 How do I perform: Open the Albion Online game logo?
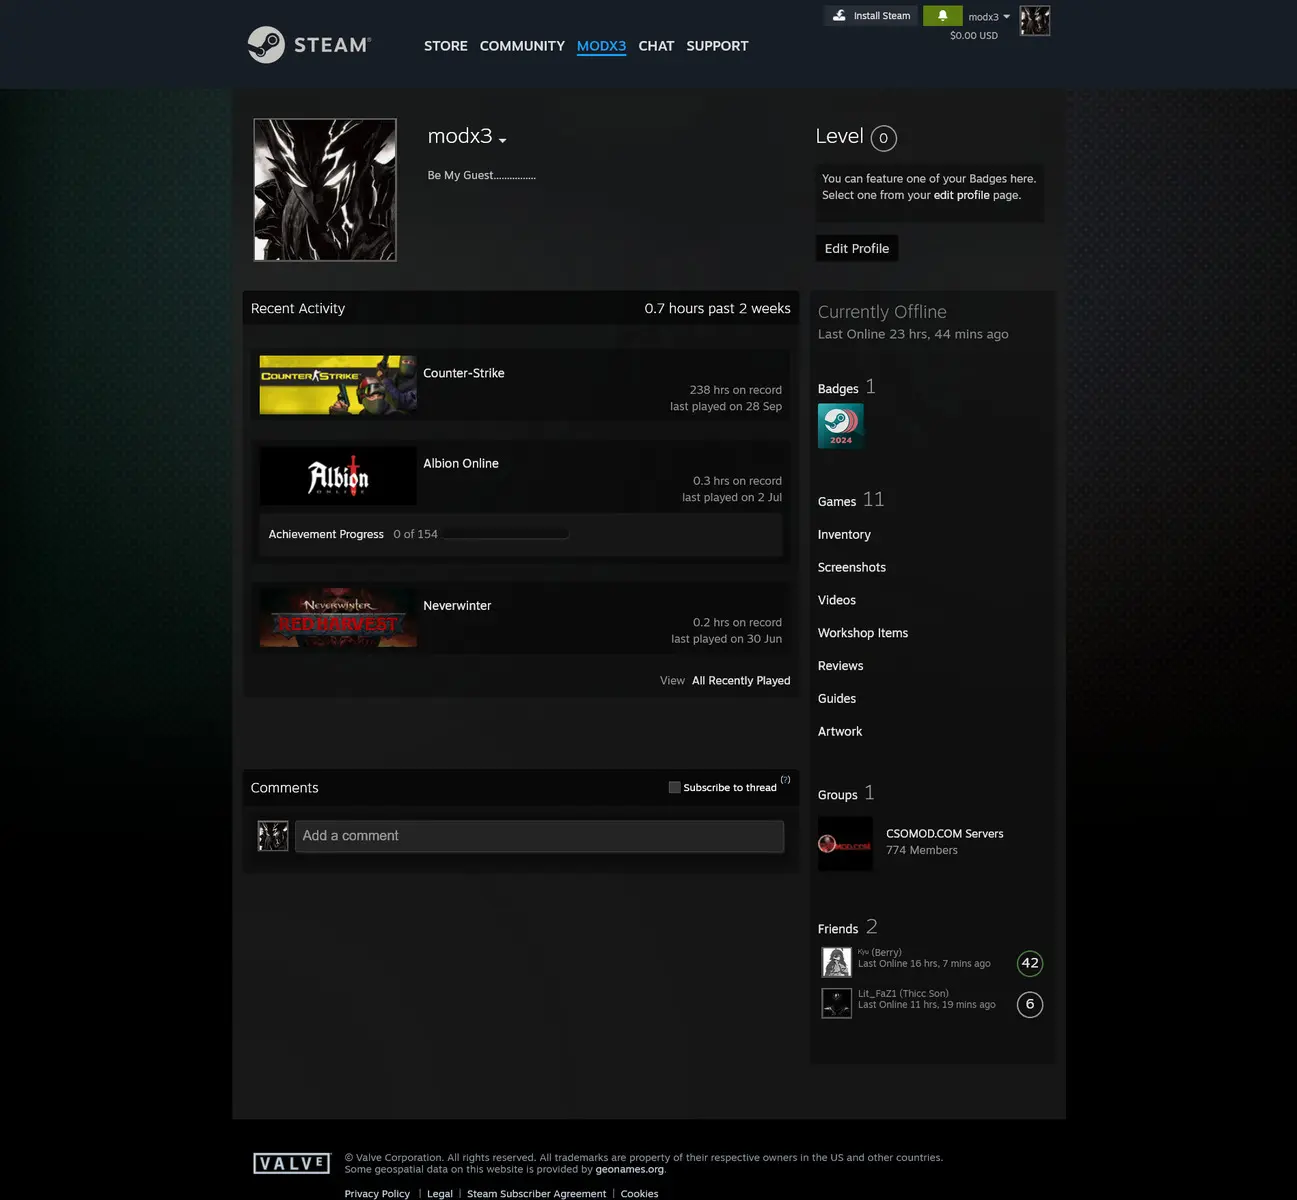[338, 476]
